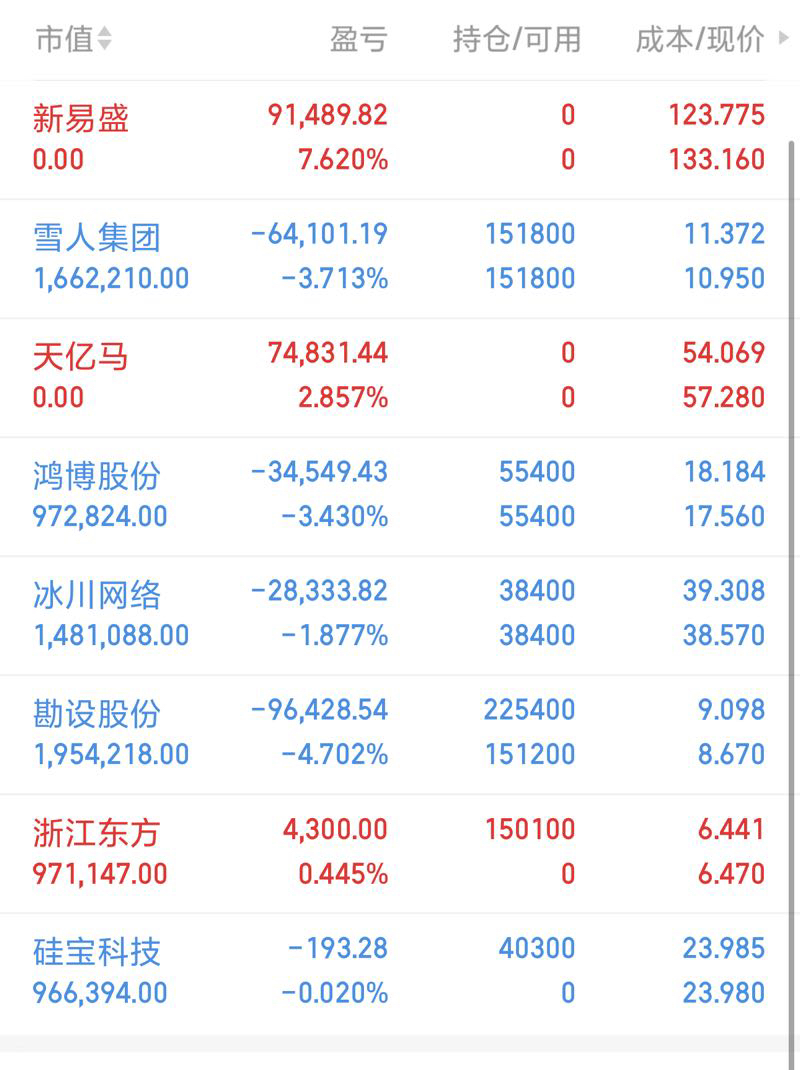Click 新易盛 profit 91,489.82
800x1070 pixels.
click(x=328, y=115)
